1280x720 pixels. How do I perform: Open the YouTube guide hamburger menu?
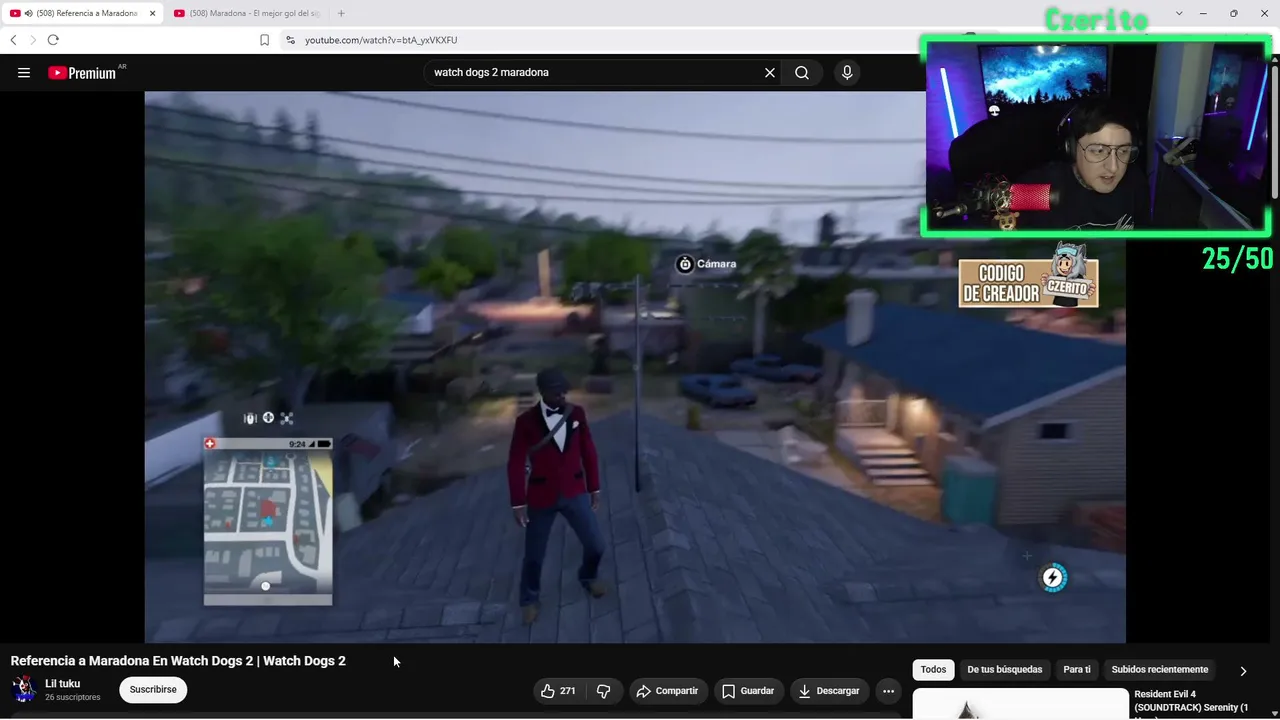pos(24,72)
